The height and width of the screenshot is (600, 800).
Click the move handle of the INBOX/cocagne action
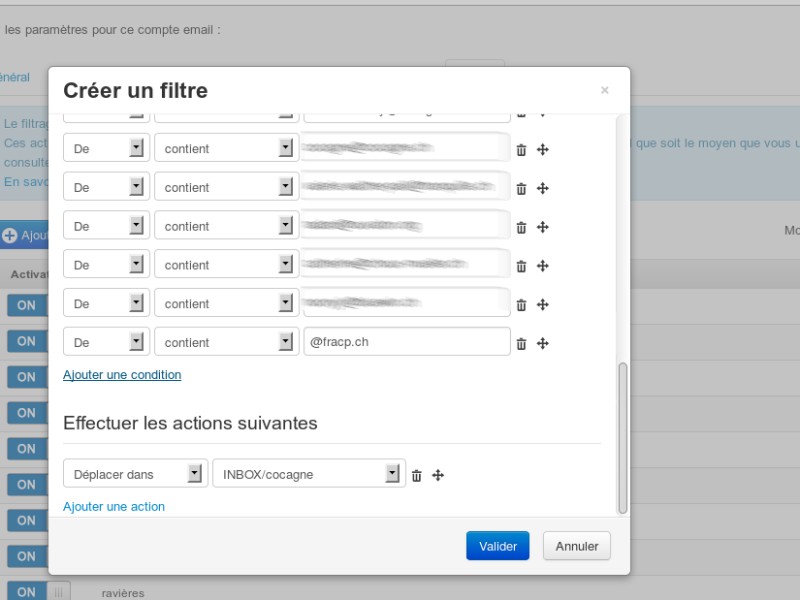click(x=438, y=476)
